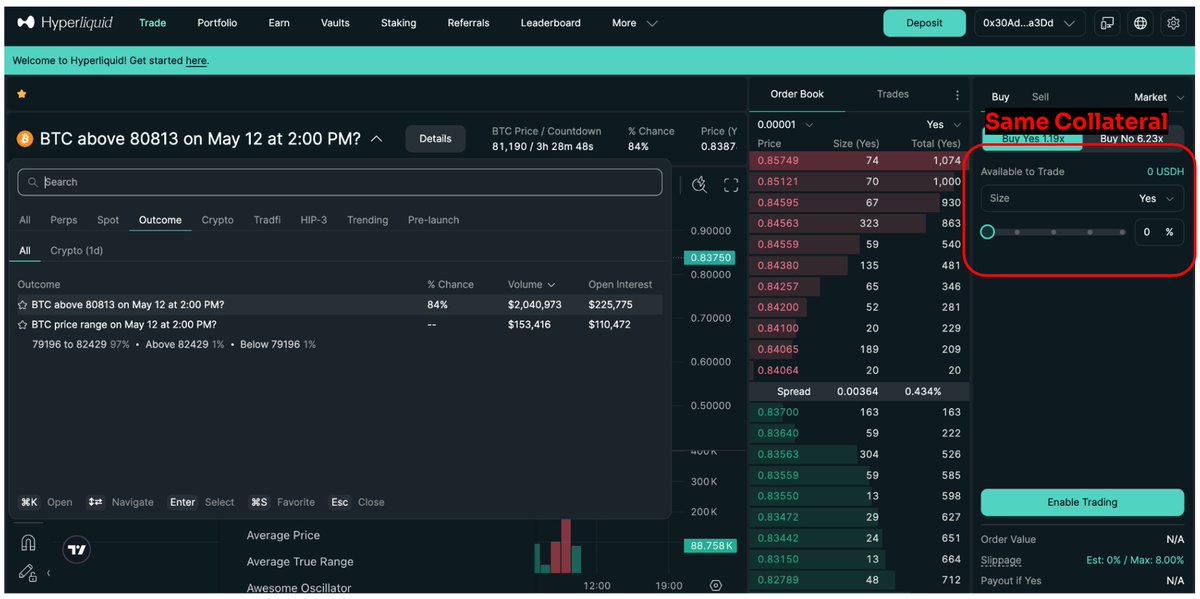Switch to the Trades tab
Image resolution: width=1200 pixels, height=599 pixels.
click(x=893, y=94)
